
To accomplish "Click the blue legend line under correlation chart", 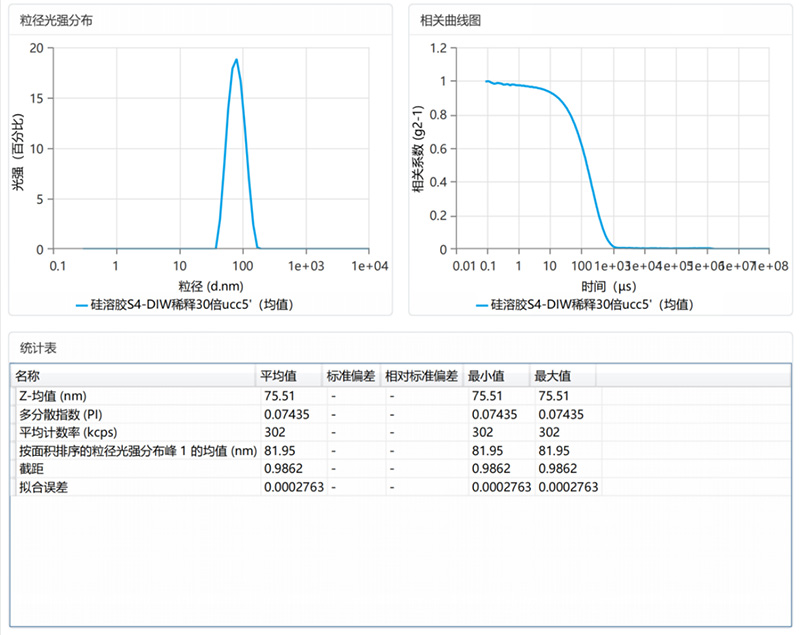I will pos(483,303).
